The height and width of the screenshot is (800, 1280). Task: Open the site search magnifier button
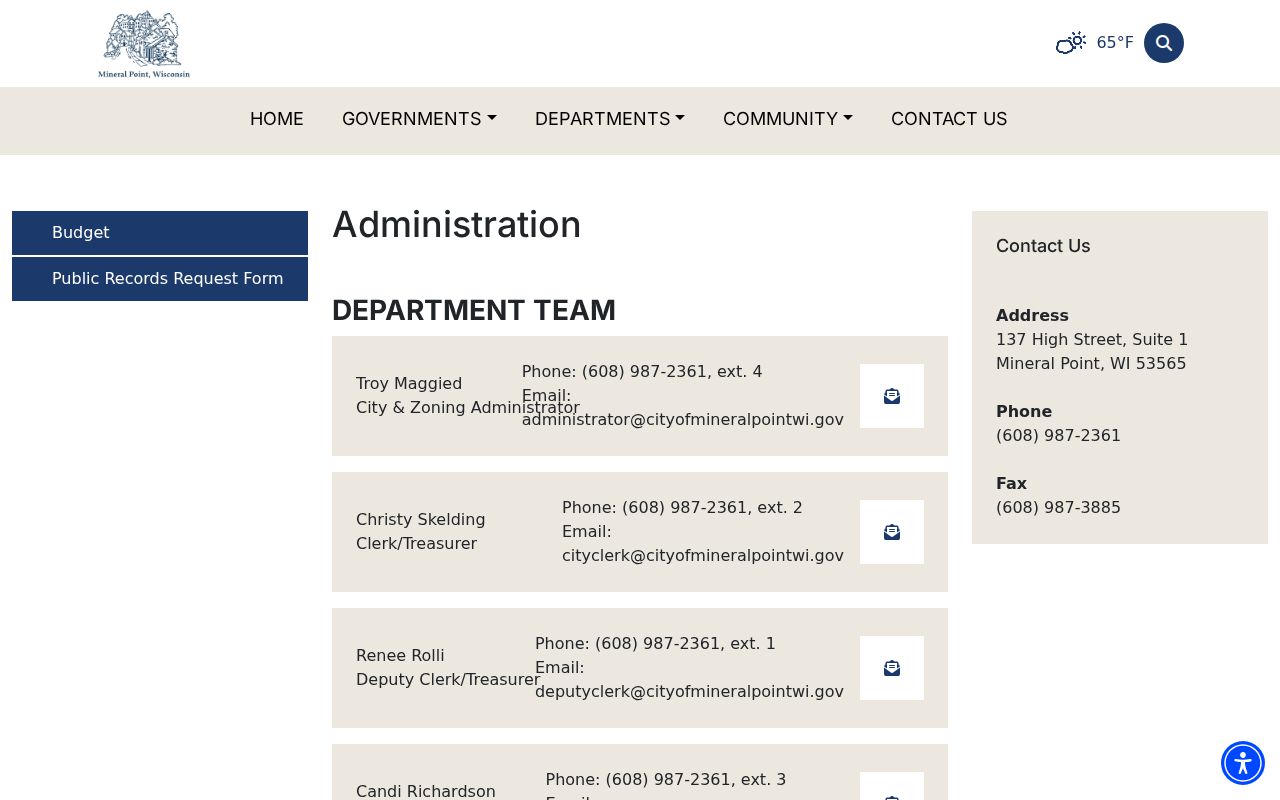click(1164, 43)
